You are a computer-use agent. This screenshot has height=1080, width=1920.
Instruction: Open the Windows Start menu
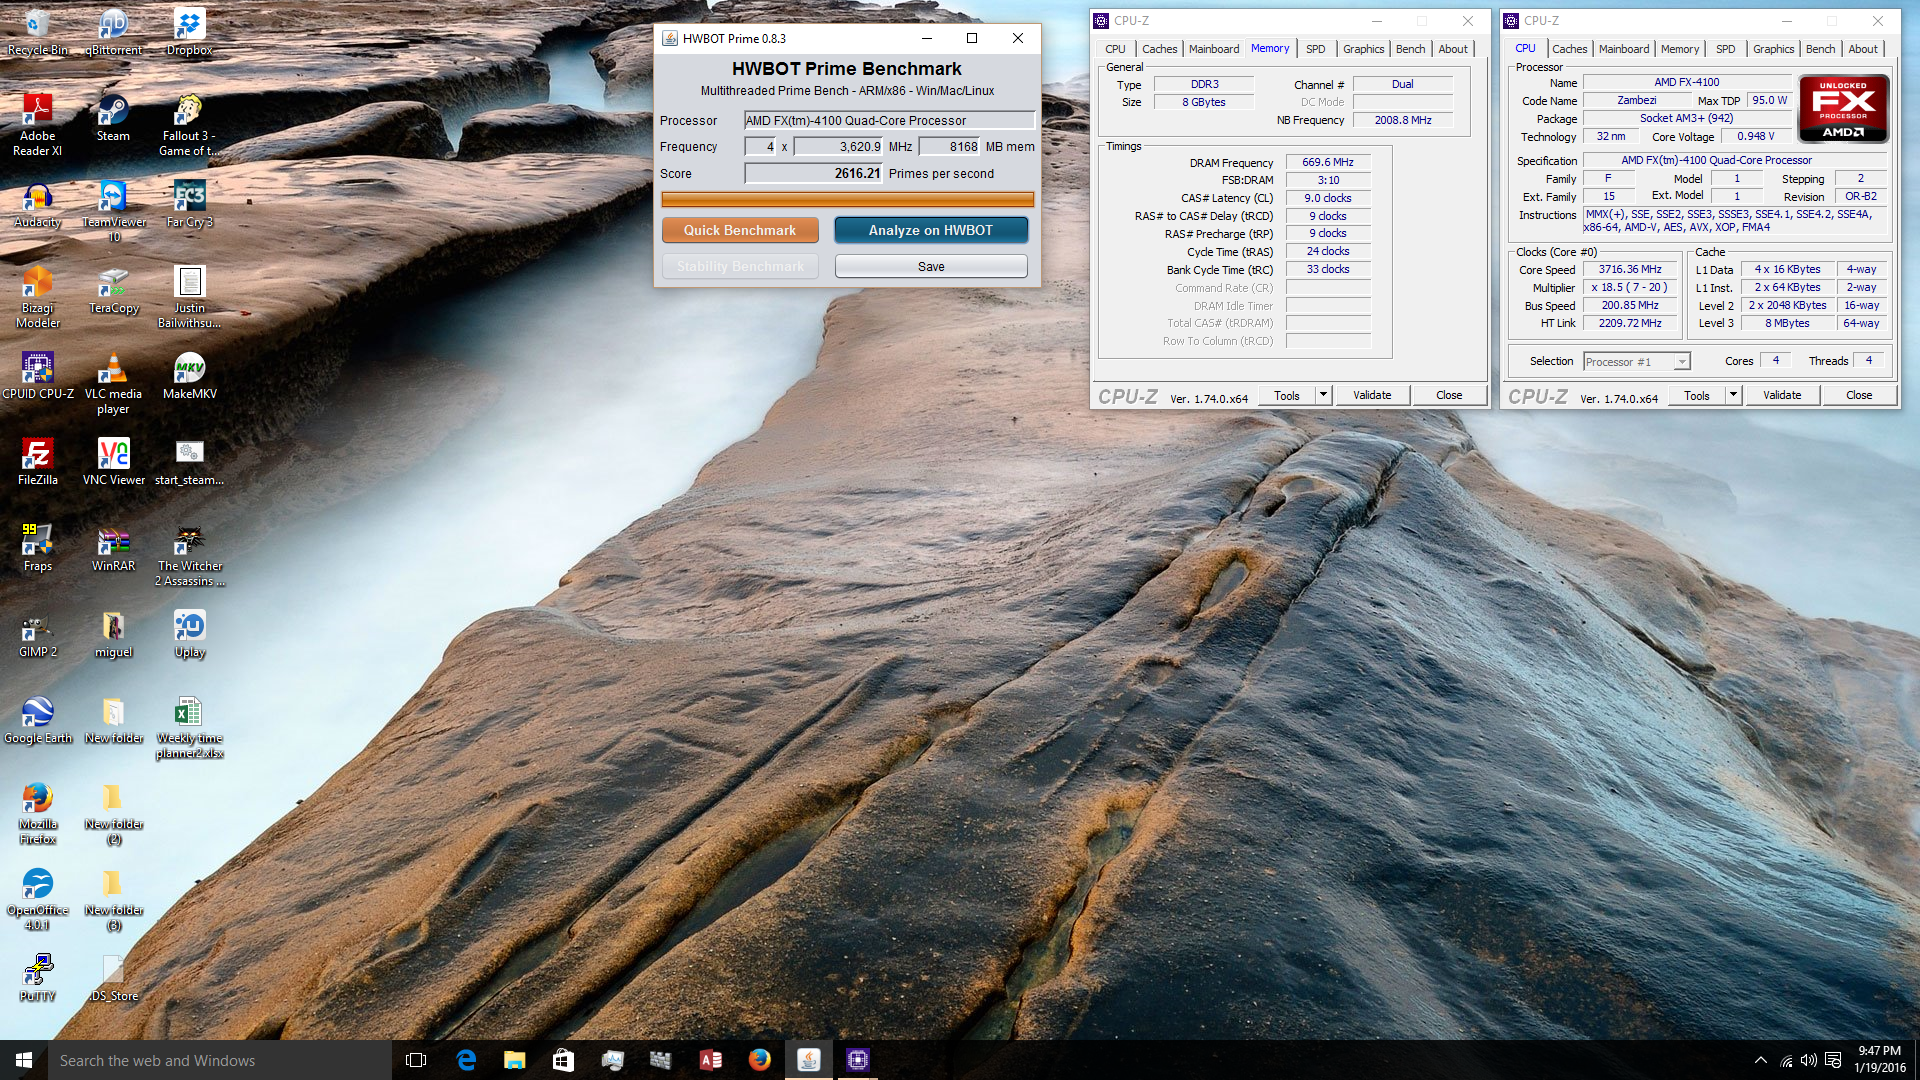(24, 1060)
